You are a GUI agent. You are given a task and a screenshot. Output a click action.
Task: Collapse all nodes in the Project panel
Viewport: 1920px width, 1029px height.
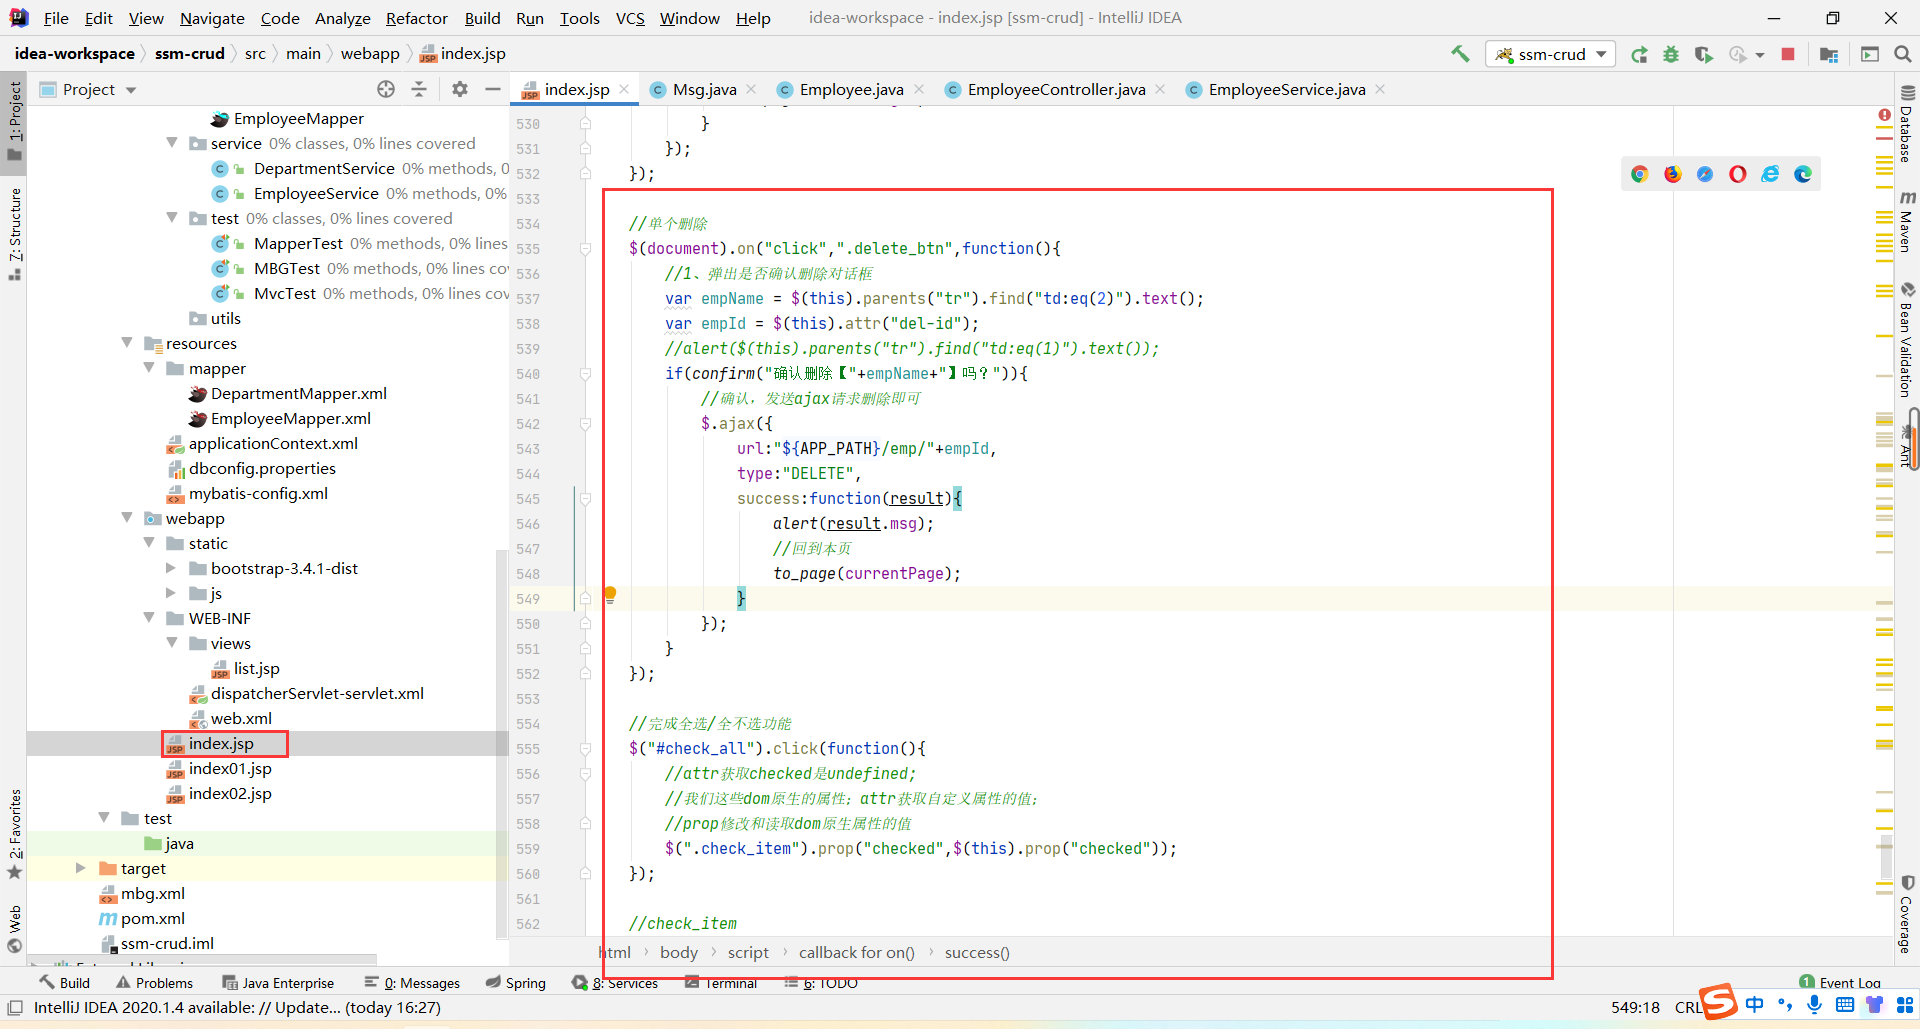(x=419, y=89)
